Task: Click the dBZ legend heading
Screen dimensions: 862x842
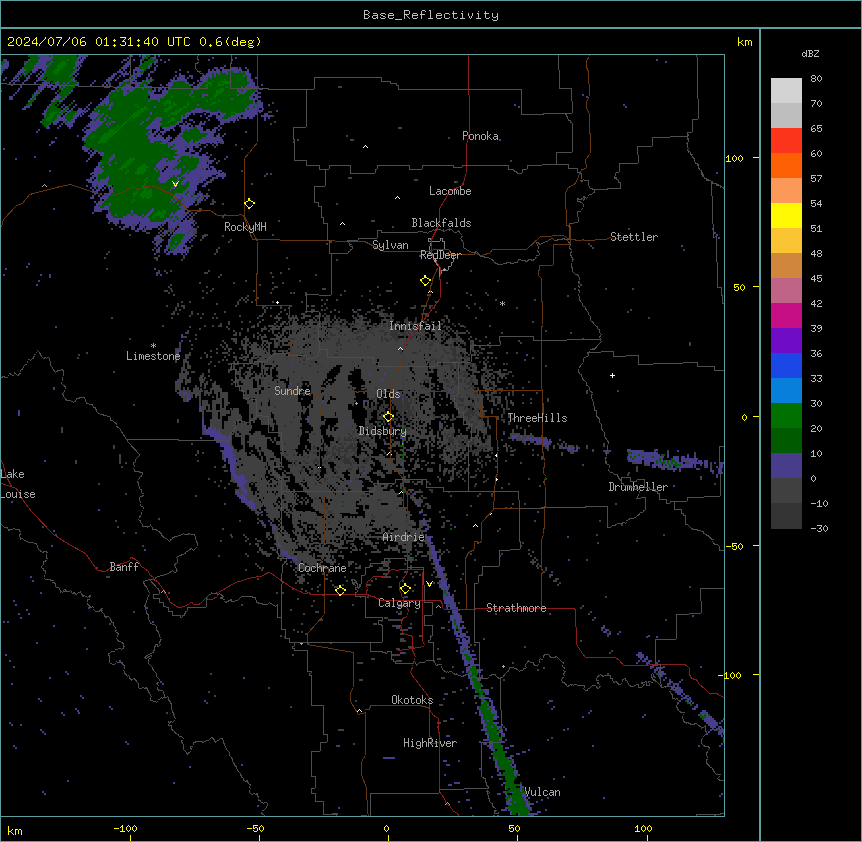Action: [x=810, y=53]
